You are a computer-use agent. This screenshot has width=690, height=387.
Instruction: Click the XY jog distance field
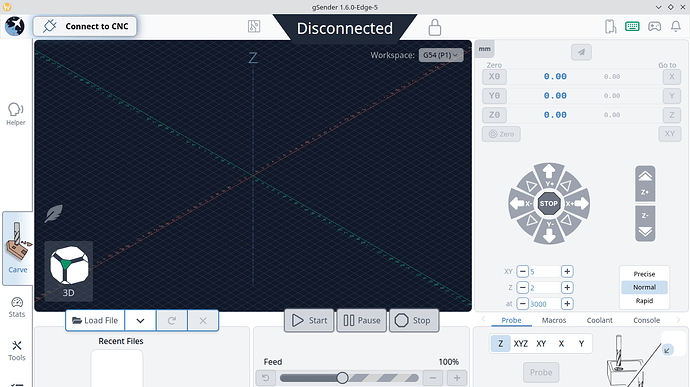[545, 271]
